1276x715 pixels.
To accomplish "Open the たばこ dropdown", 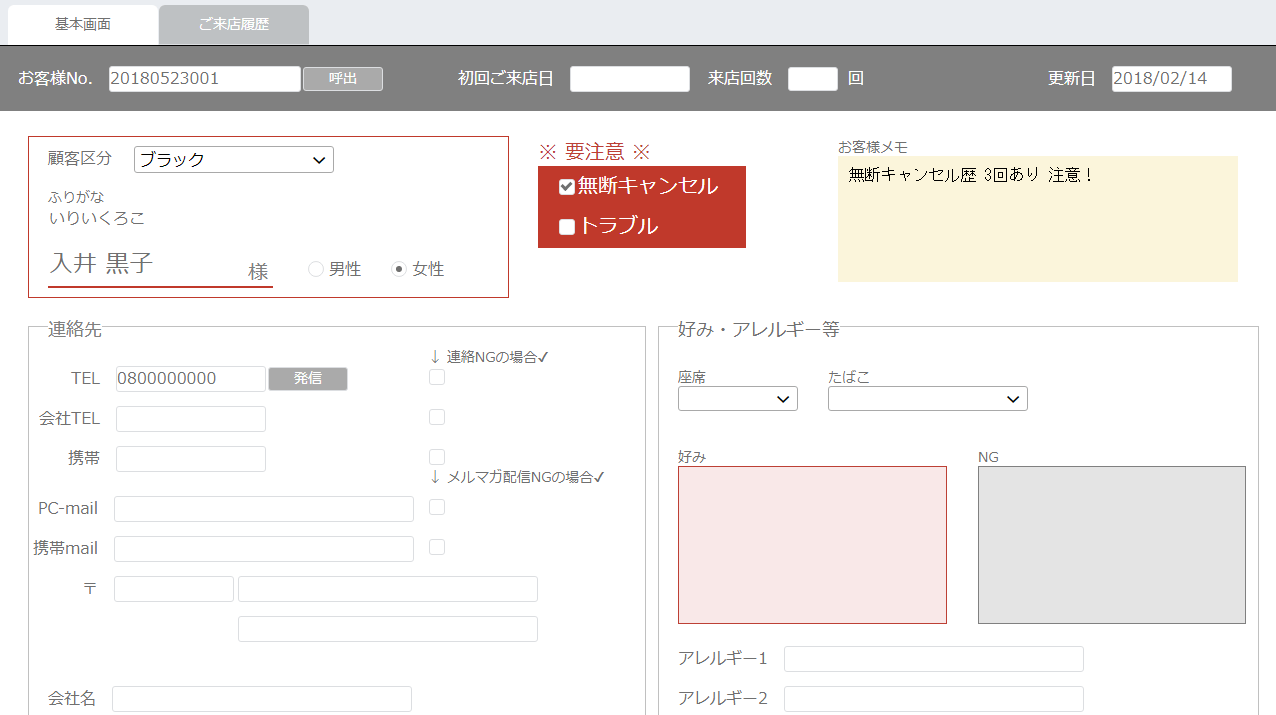I will 927,399.
